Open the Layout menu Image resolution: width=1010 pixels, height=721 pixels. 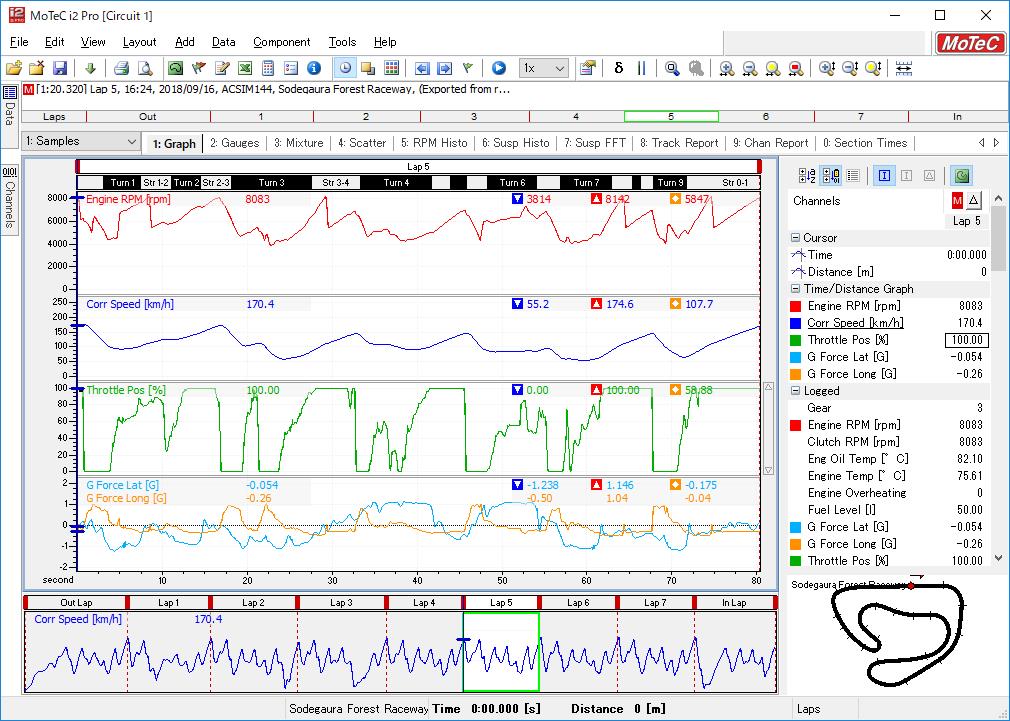(139, 42)
